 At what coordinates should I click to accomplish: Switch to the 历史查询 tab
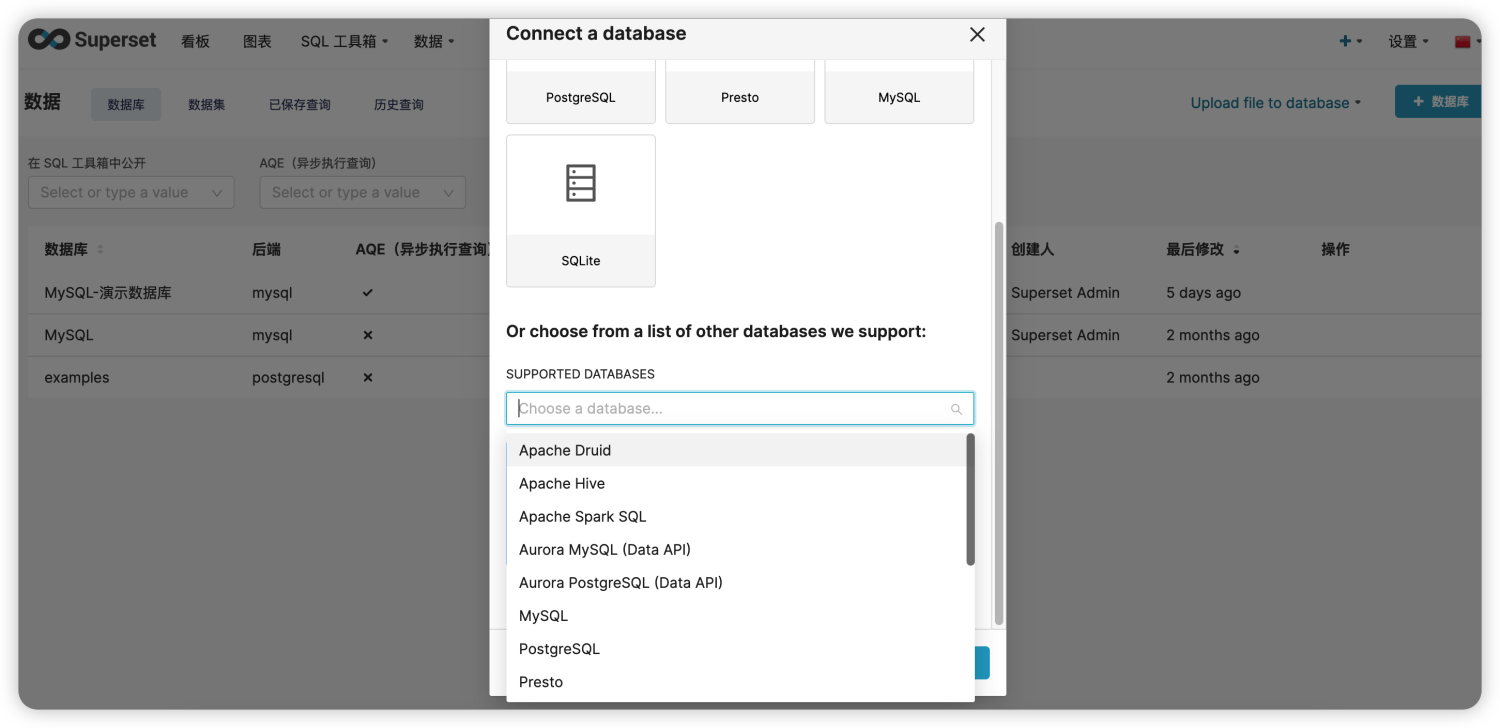[399, 104]
